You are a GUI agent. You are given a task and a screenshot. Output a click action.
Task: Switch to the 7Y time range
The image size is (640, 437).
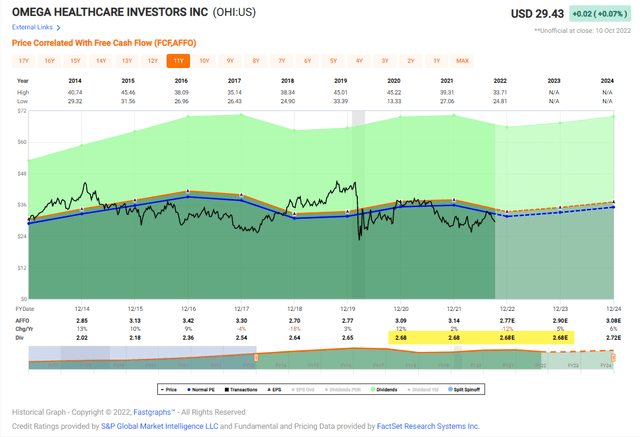(x=282, y=61)
